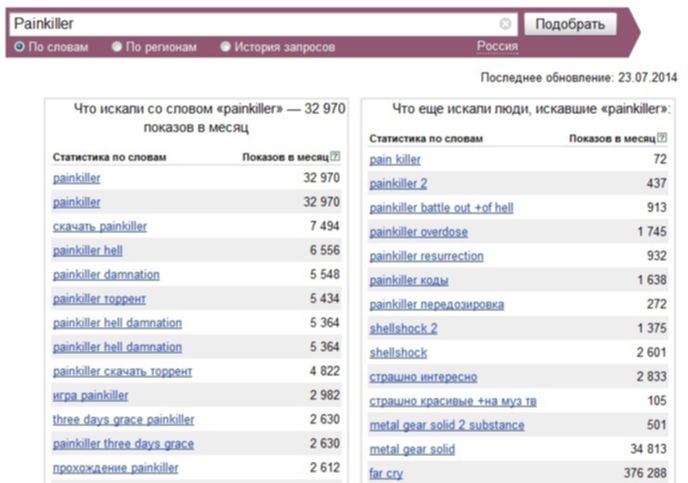
Task: Click the value 5 434 for painkiller торрент
Action: point(325,298)
